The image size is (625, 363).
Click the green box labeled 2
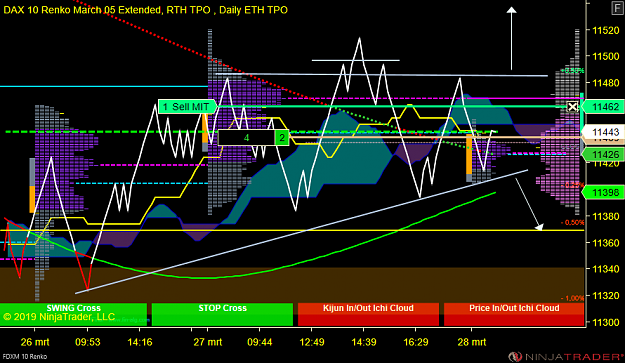click(x=282, y=138)
